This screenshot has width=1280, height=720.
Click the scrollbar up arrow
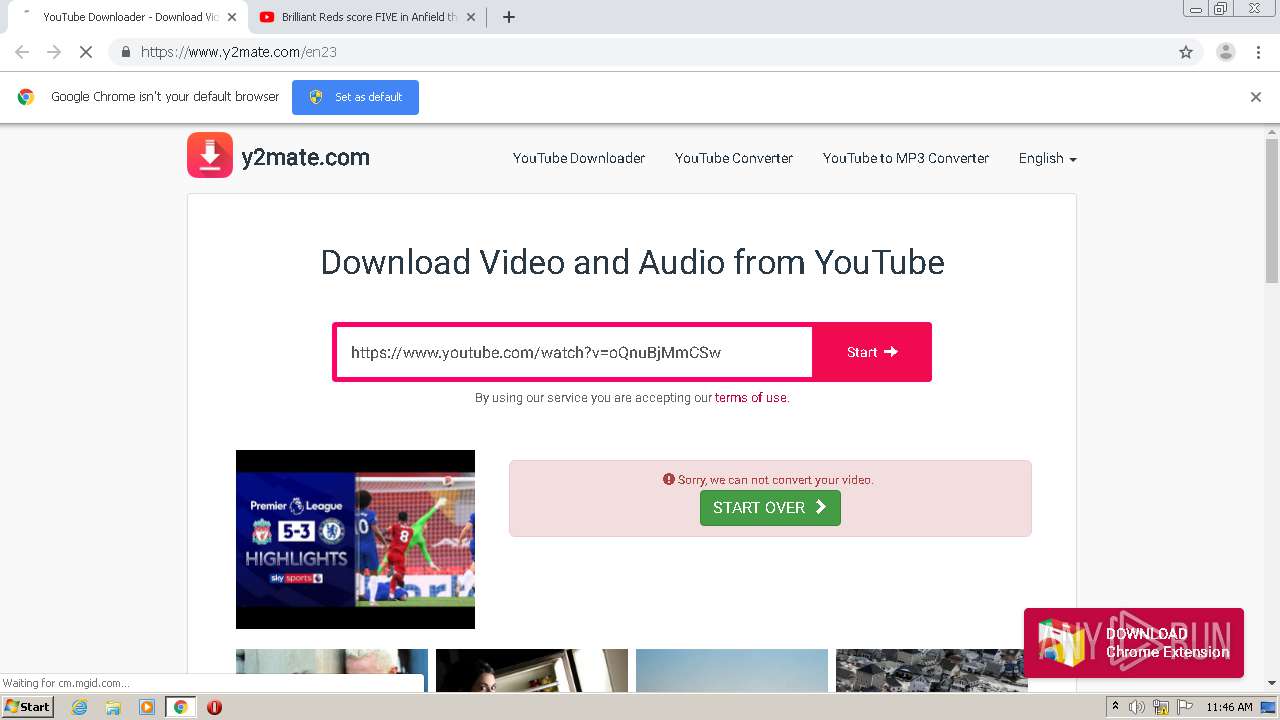coord(1272,131)
